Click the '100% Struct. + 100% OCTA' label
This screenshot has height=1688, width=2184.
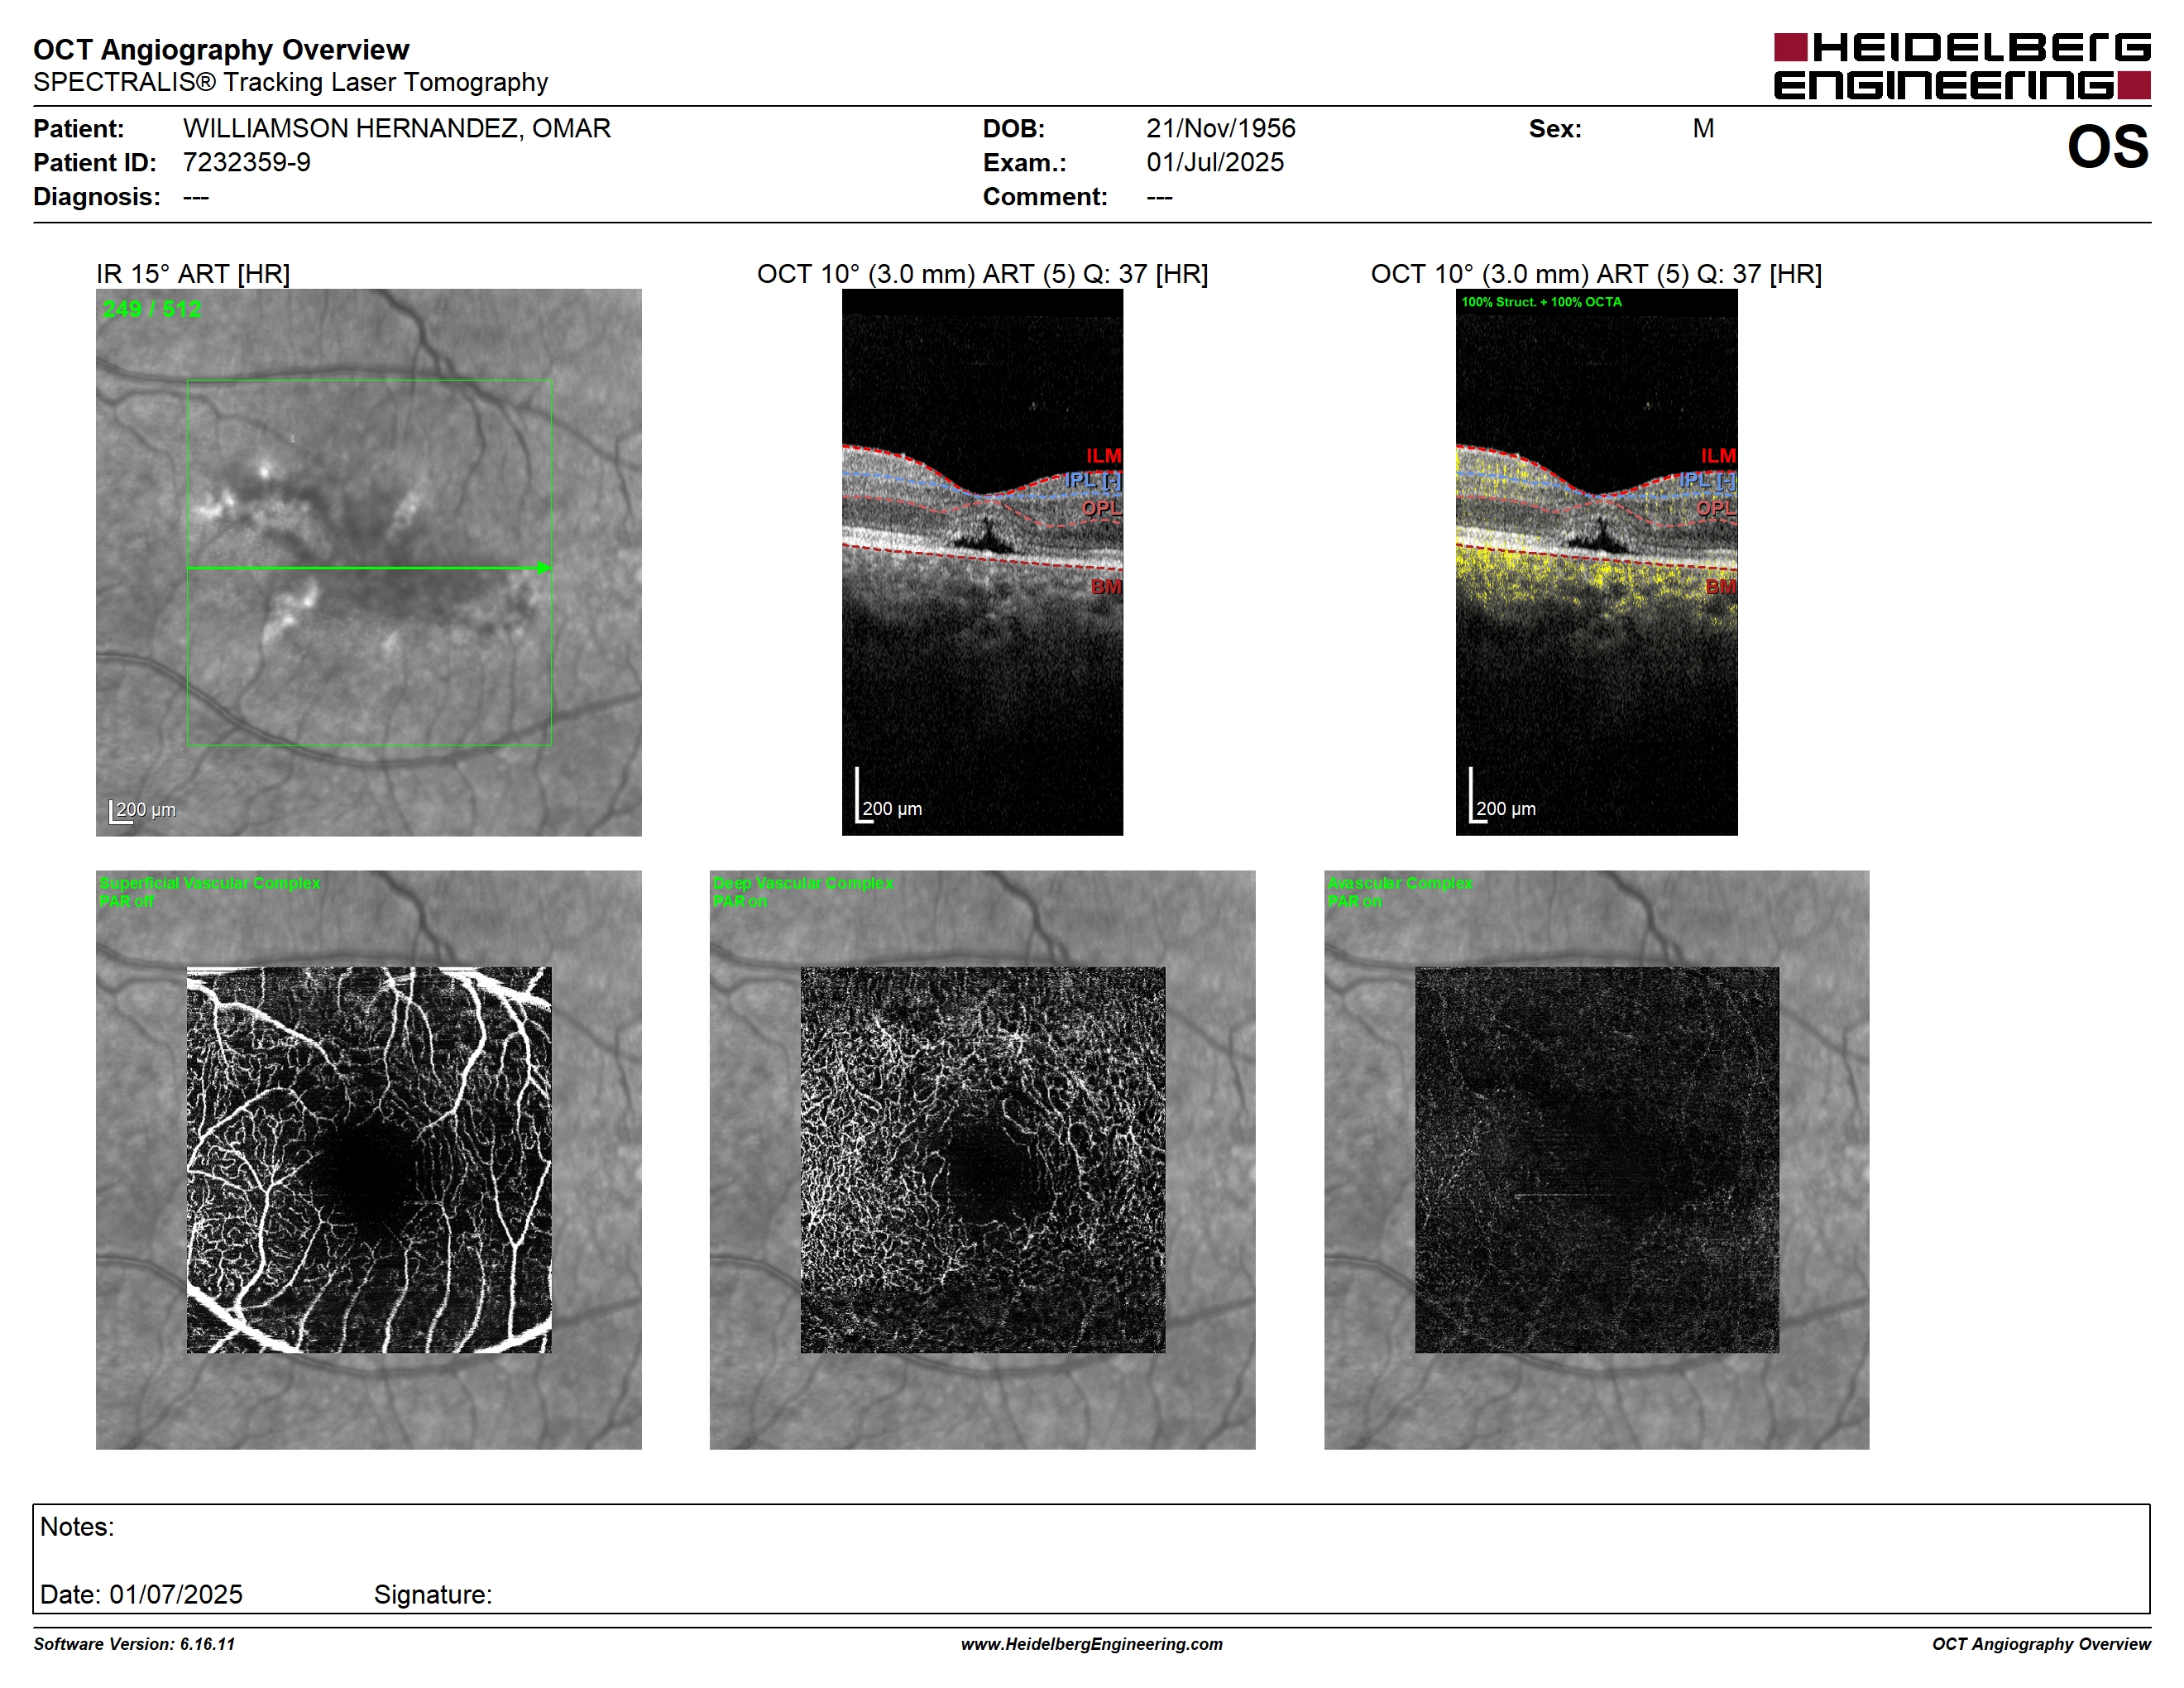pyautogui.click(x=1541, y=302)
